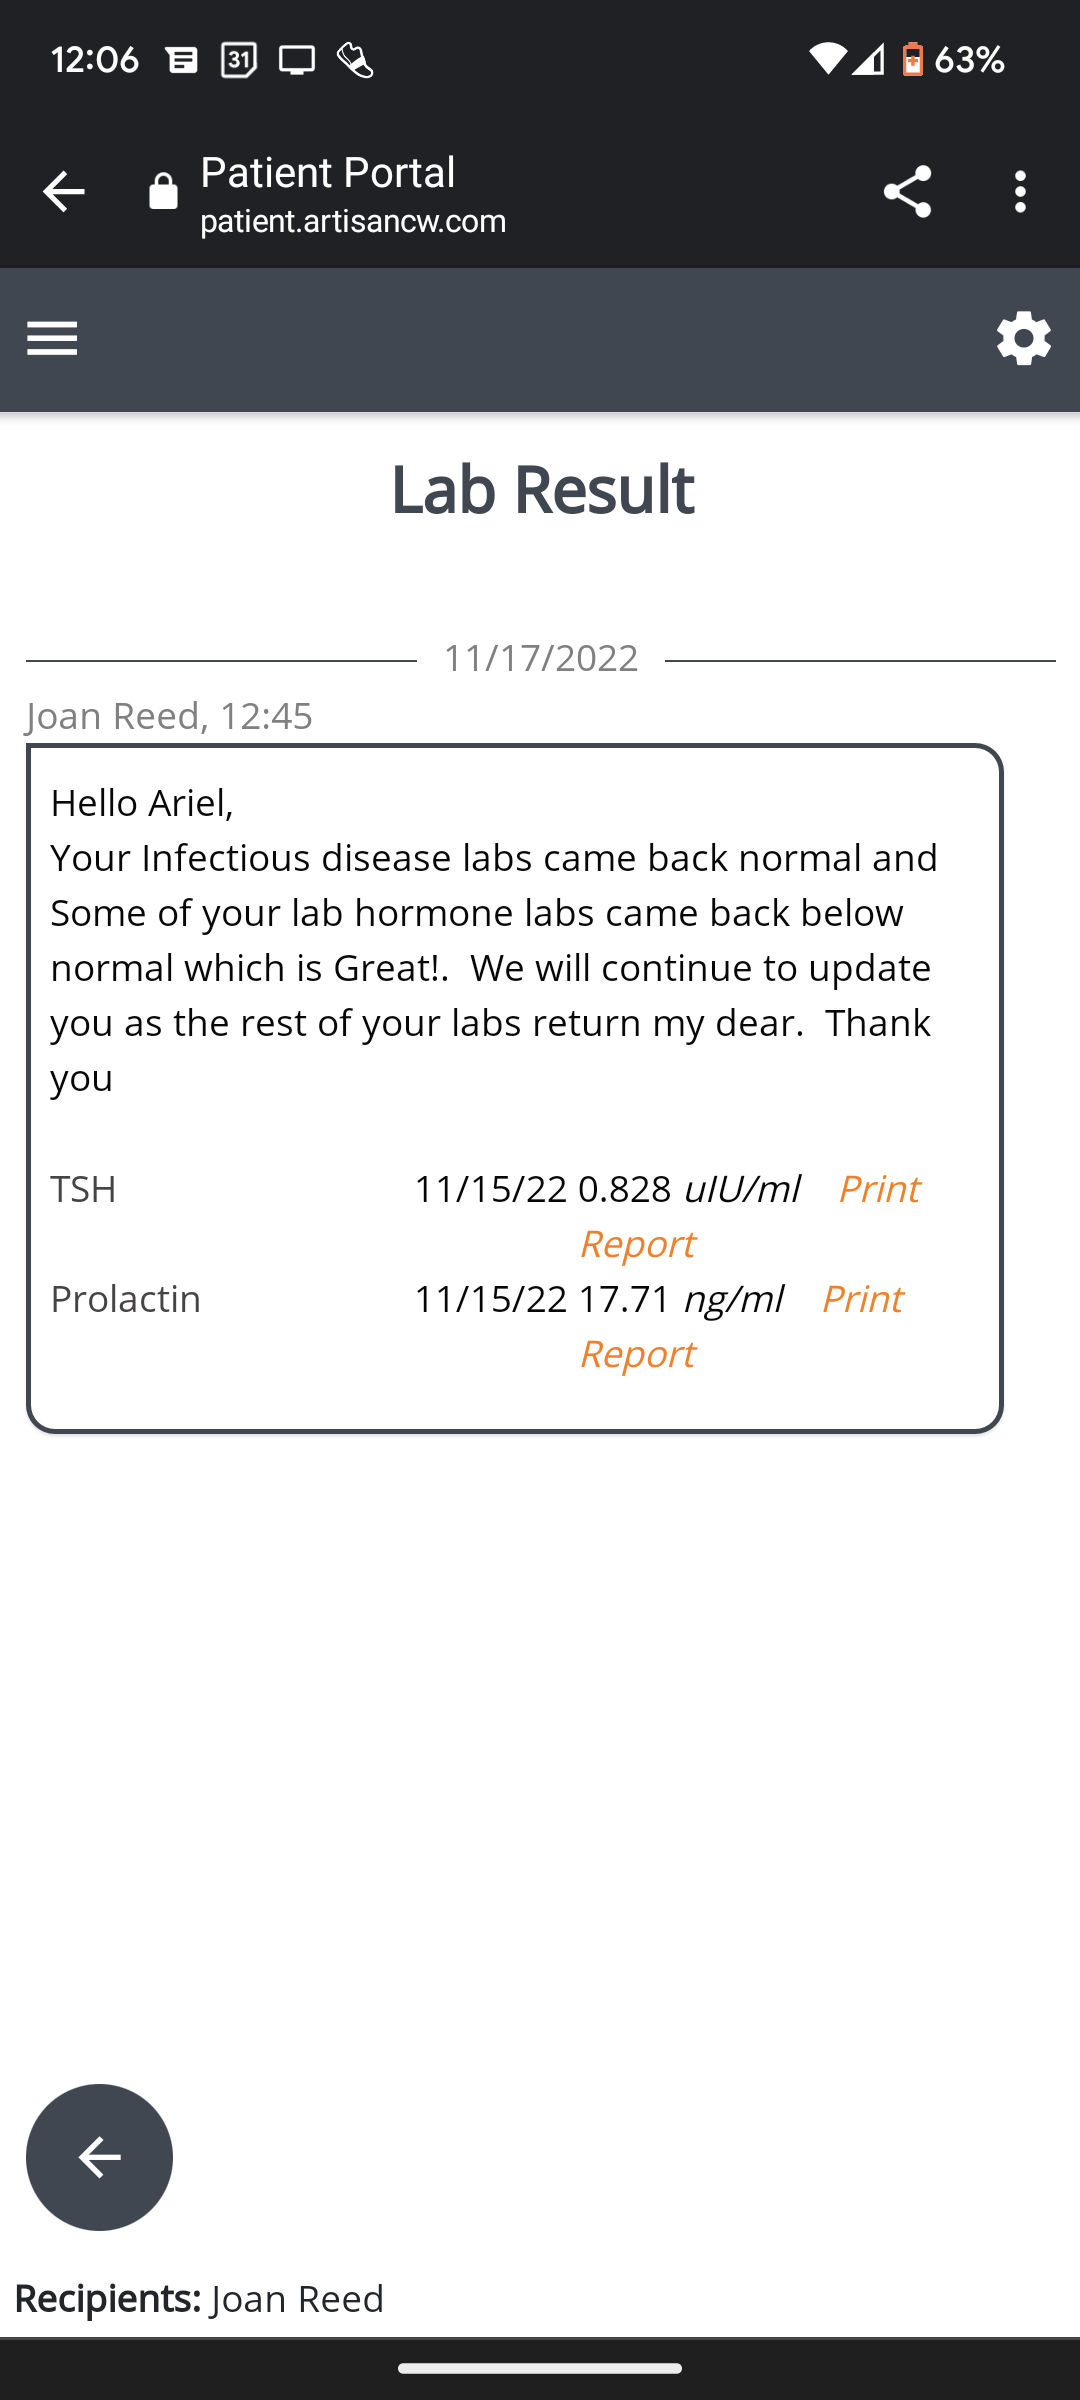Tap the lock icon by the URL

[x=163, y=192]
